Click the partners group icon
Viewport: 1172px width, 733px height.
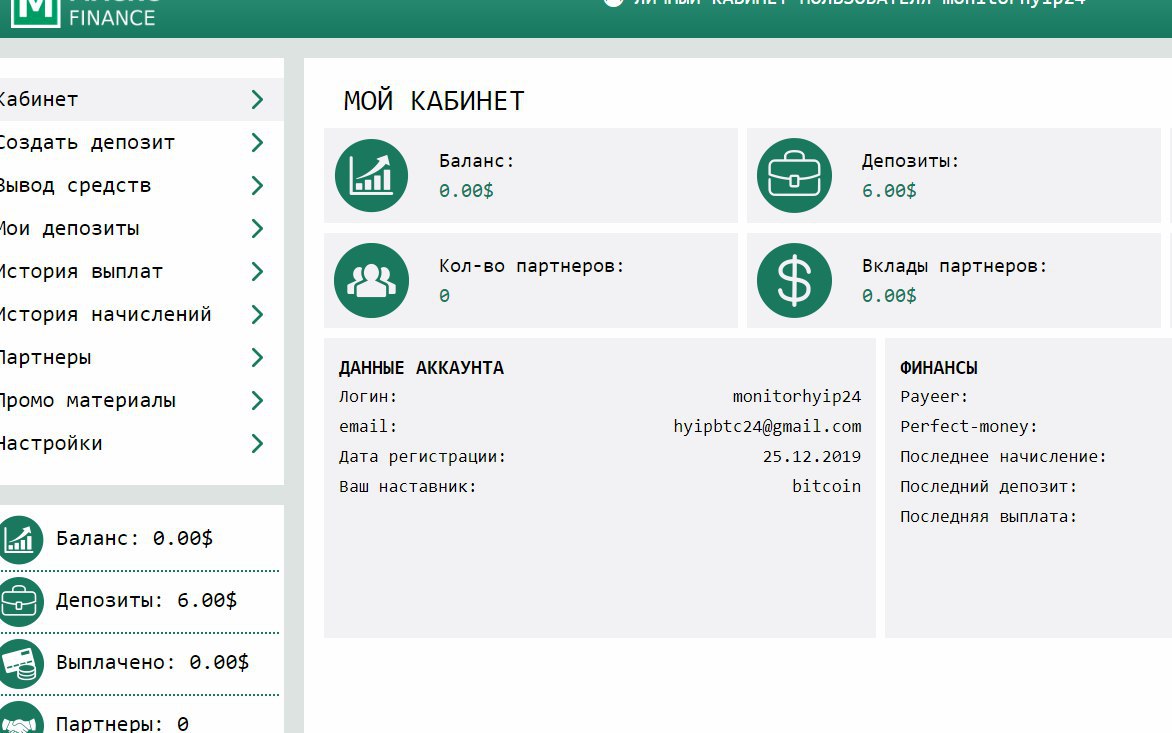(371, 280)
